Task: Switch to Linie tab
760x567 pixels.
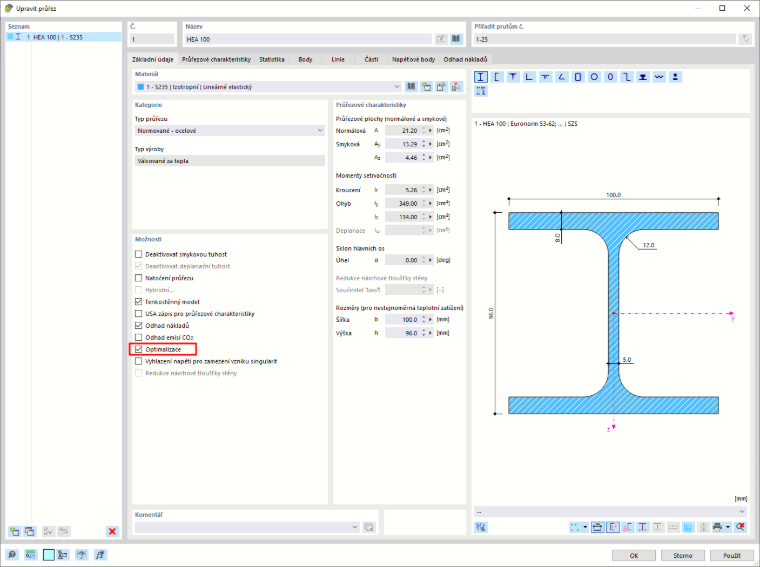Action: (x=338, y=59)
